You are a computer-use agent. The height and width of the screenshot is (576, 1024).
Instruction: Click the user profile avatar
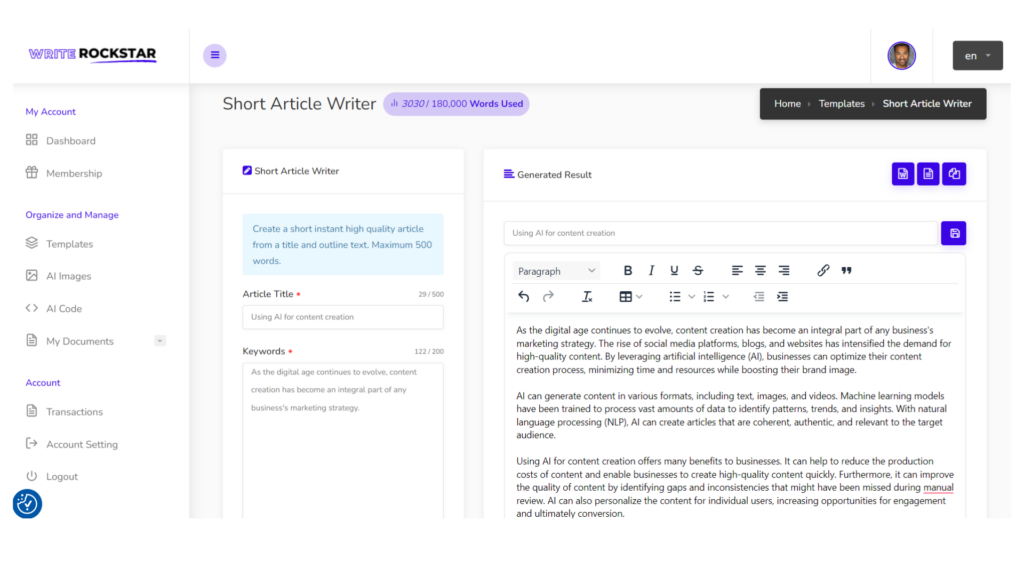901,56
